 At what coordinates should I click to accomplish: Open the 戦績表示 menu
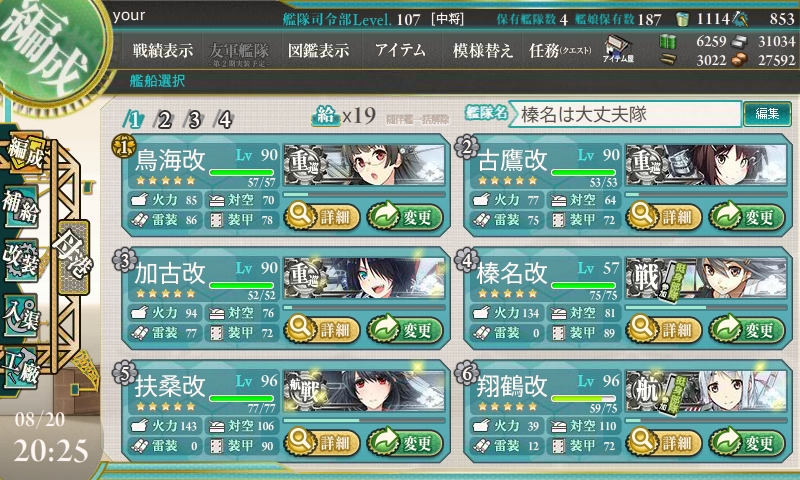coord(163,50)
